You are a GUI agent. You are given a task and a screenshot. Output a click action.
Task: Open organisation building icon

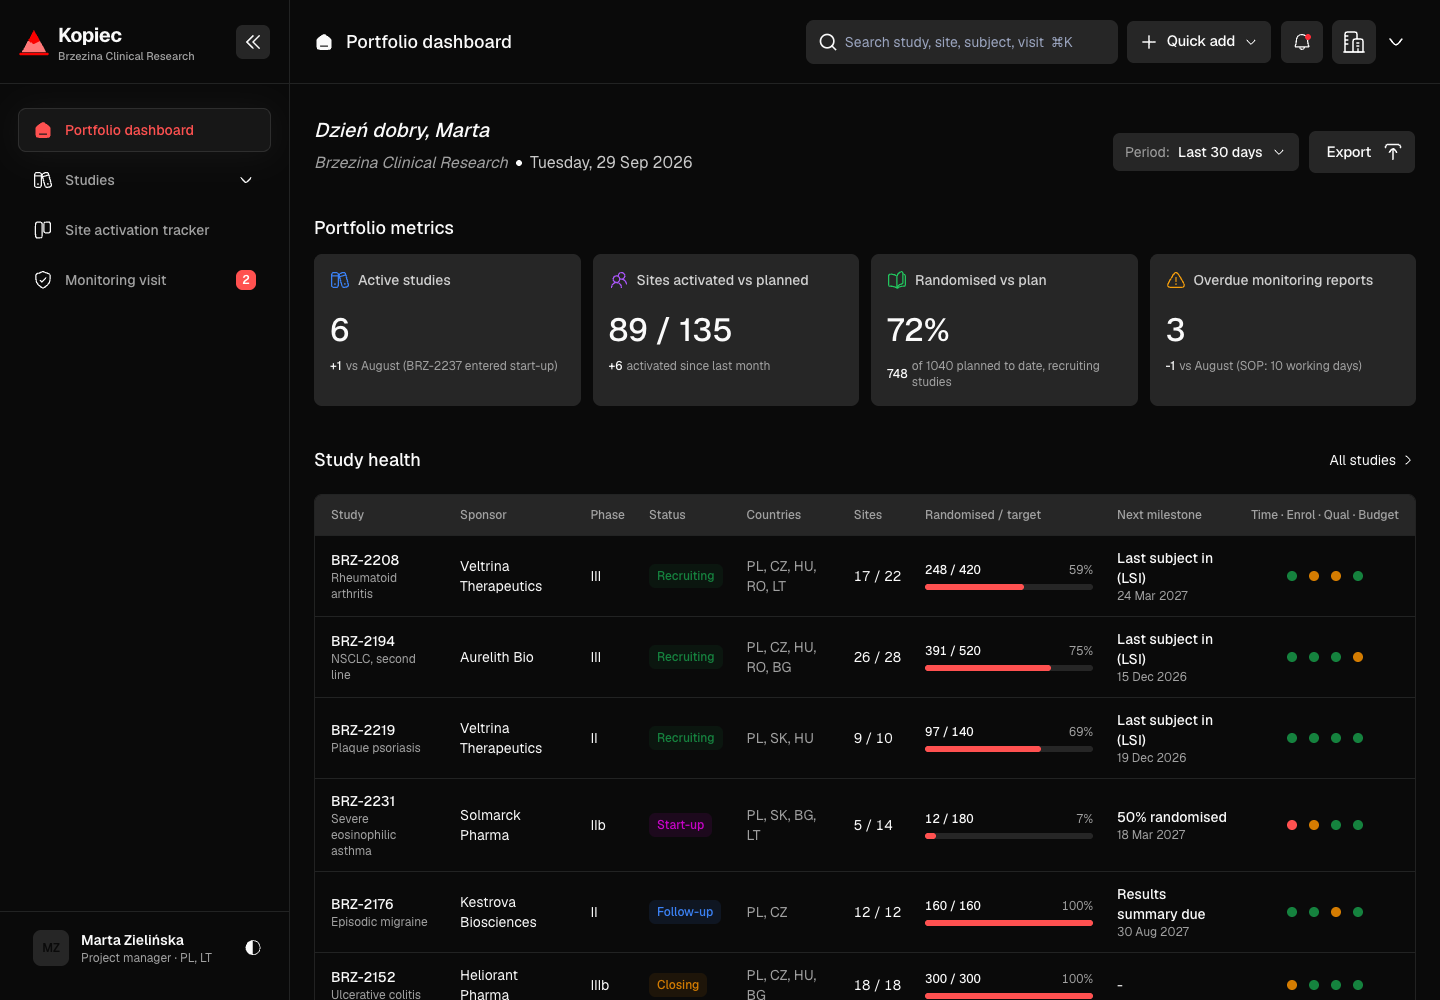(1354, 42)
